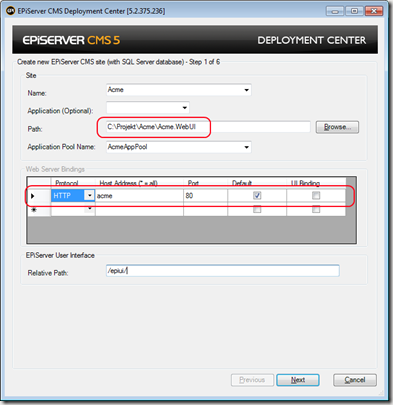Maximize the Deployment Center window
Viewport: 393px width, 405px height.
(x=354, y=11)
